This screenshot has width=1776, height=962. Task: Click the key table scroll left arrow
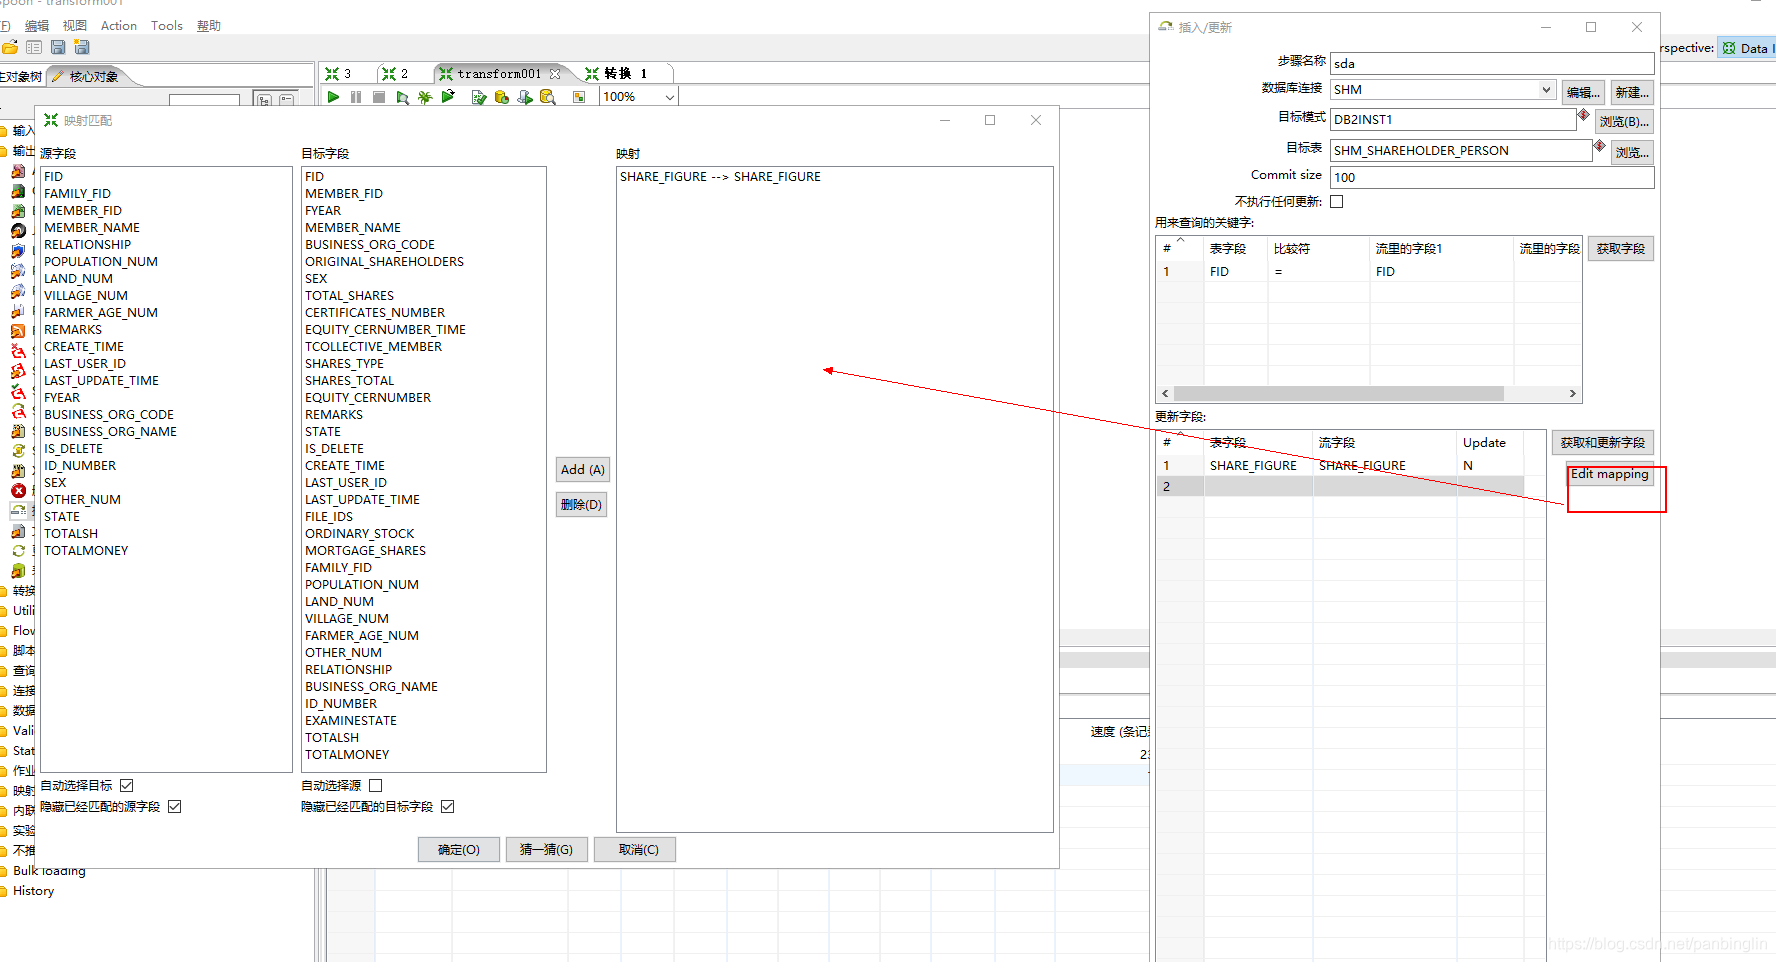[x=1165, y=394]
